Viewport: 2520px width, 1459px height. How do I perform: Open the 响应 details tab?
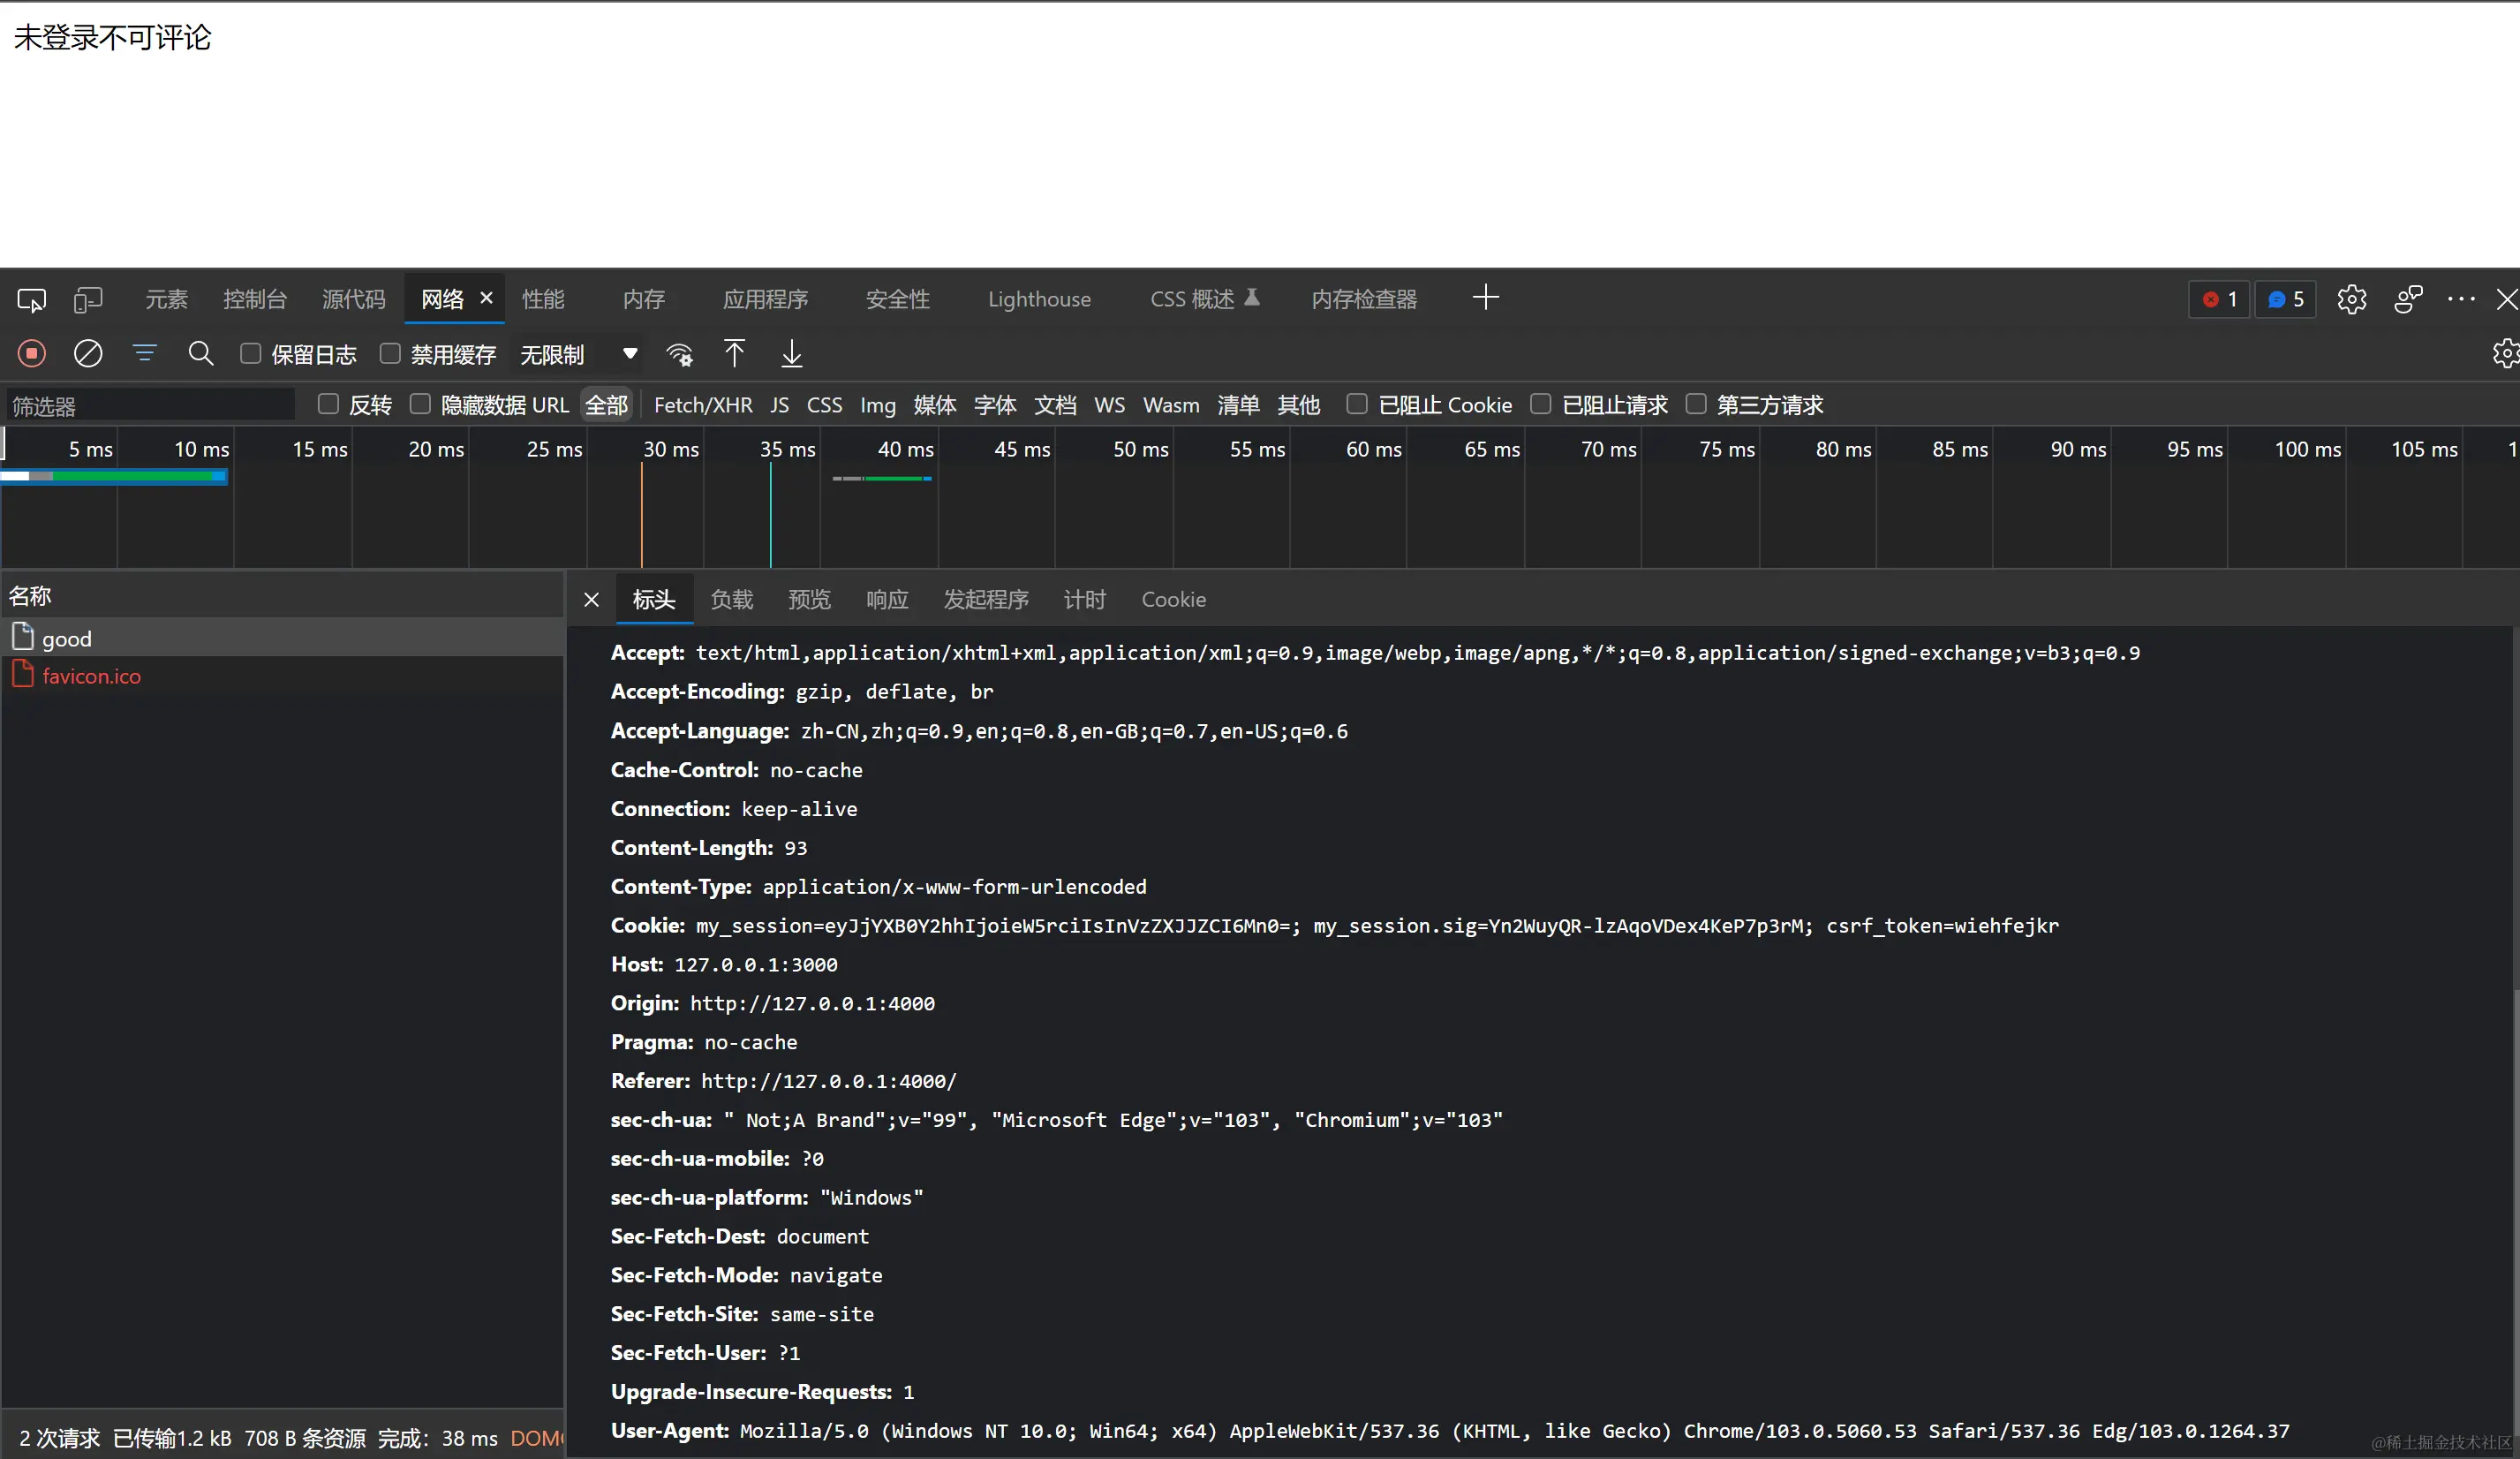[x=887, y=599]
